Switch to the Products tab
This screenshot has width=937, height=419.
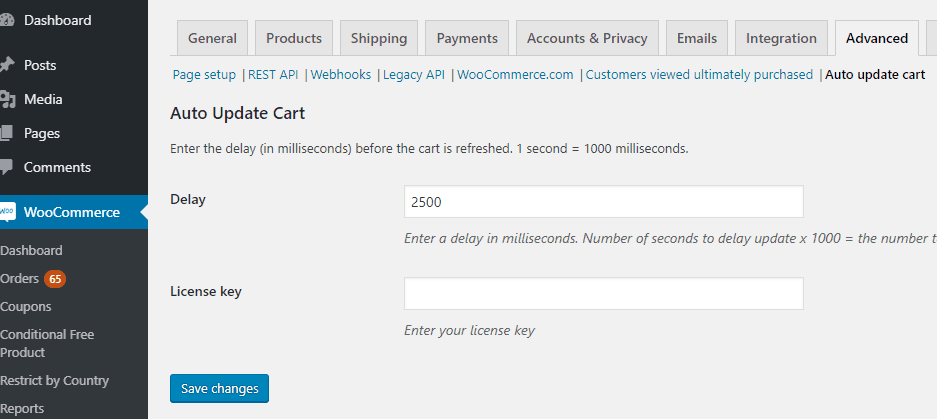[294, 38]
